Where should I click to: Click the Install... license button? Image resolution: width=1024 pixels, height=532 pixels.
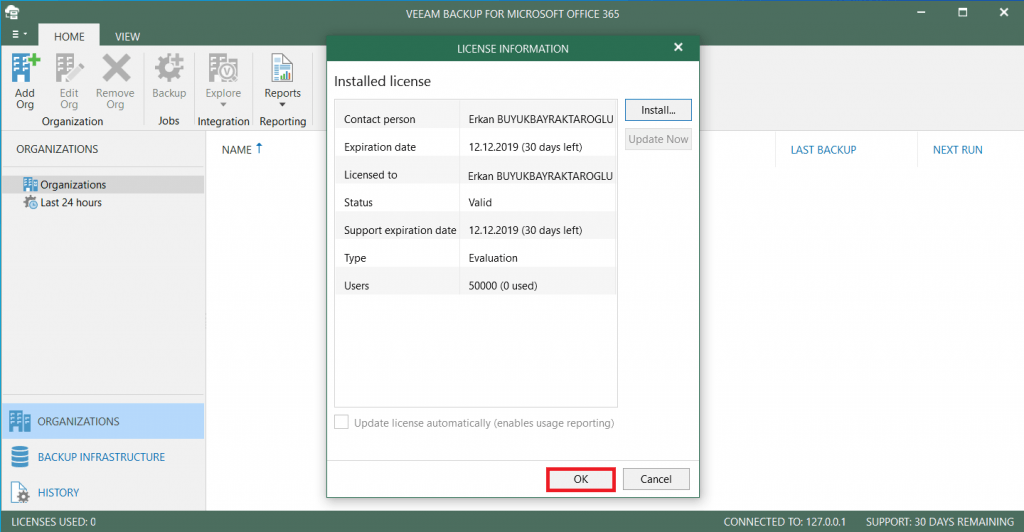coord(658,110)
